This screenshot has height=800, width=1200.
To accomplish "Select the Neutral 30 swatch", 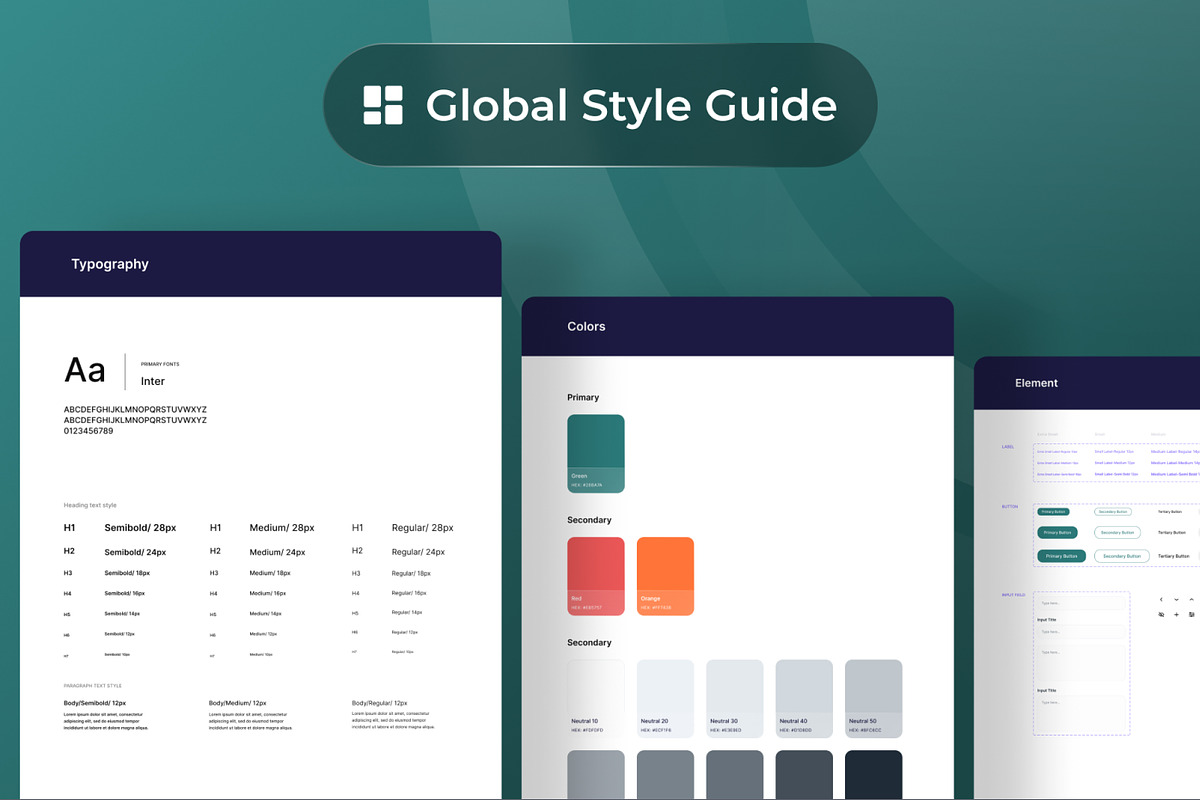I will 735,699.
